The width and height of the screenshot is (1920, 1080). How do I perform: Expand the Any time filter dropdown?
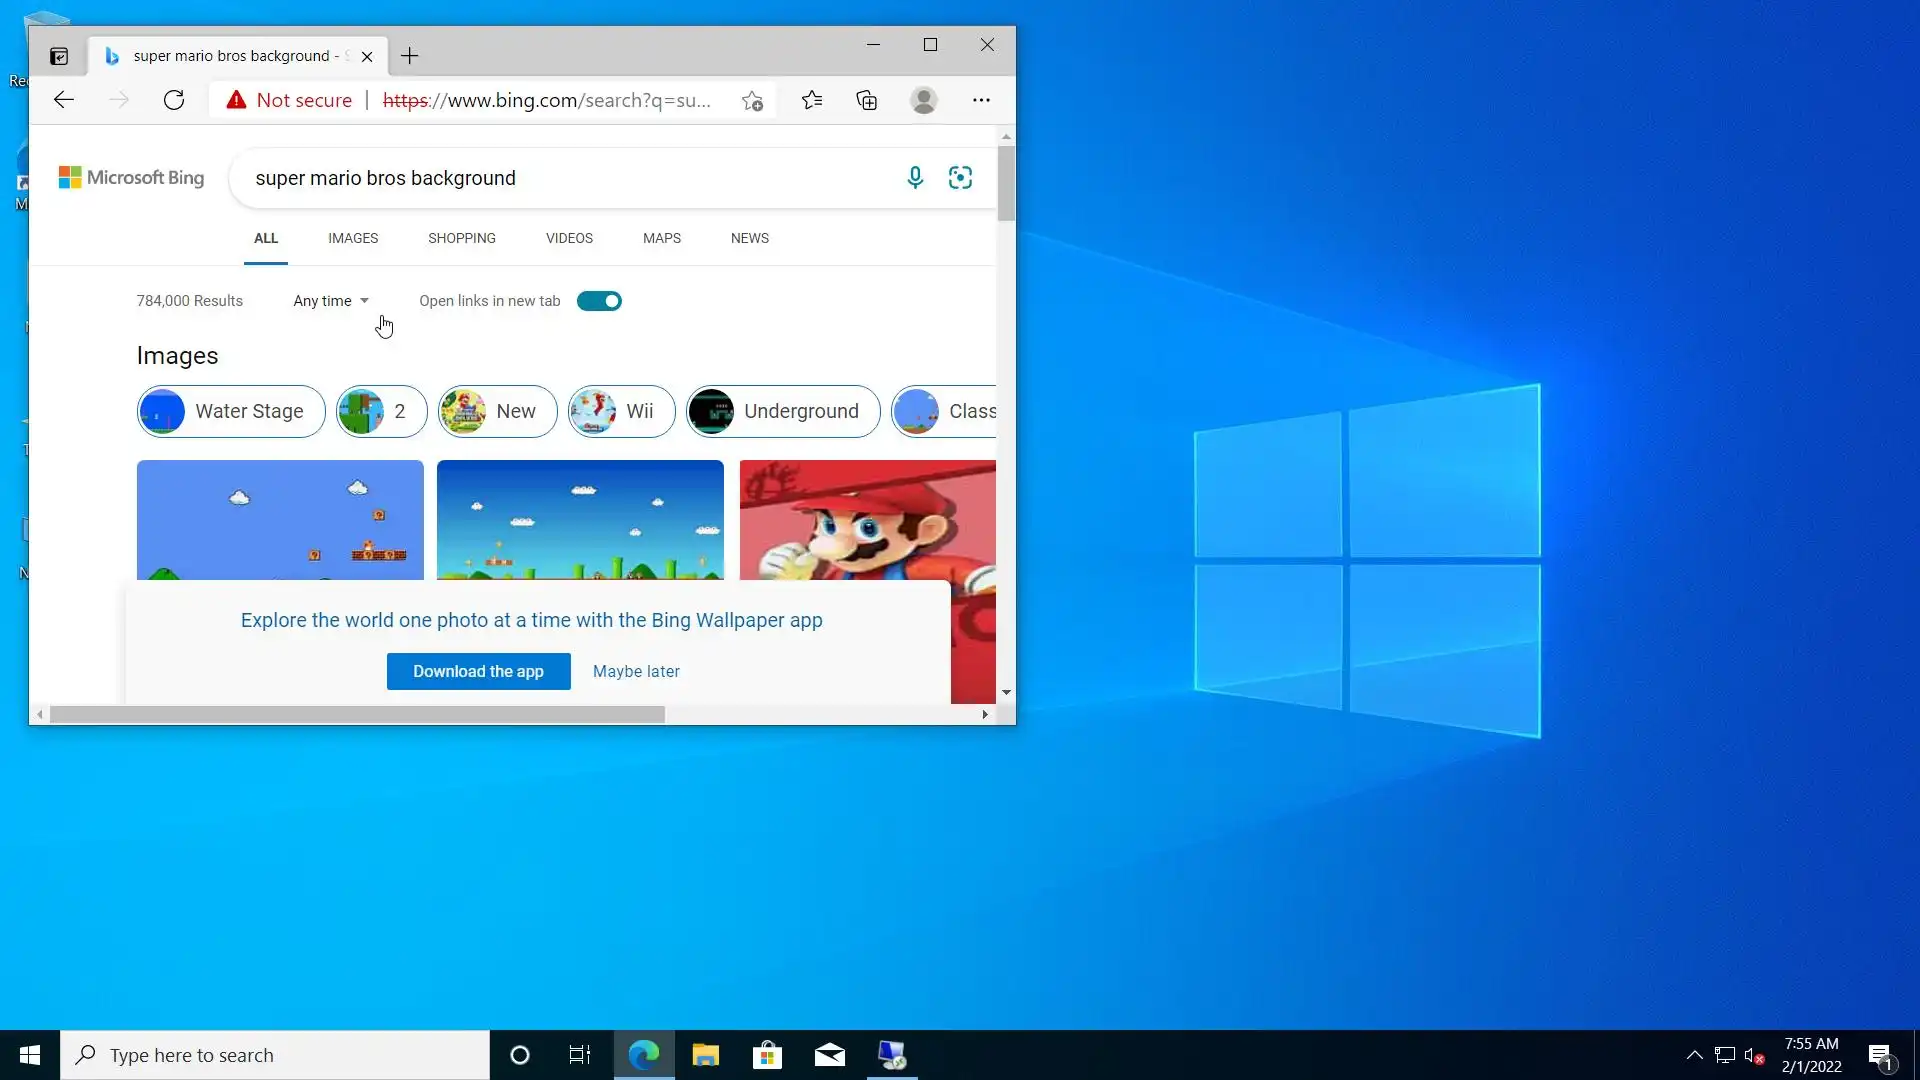(331, 301)
